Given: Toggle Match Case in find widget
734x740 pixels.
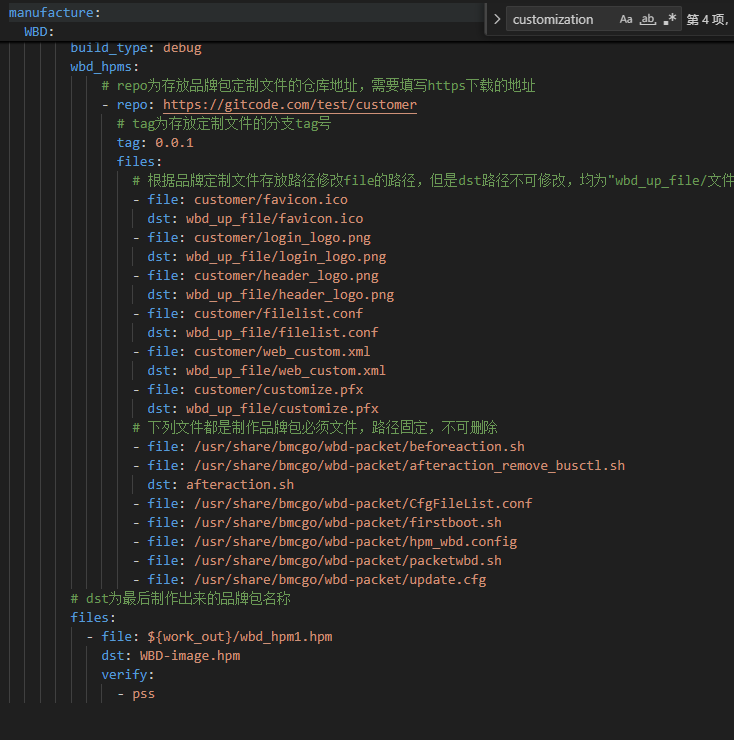Looking at the screenshot, I should coord(626,19).
